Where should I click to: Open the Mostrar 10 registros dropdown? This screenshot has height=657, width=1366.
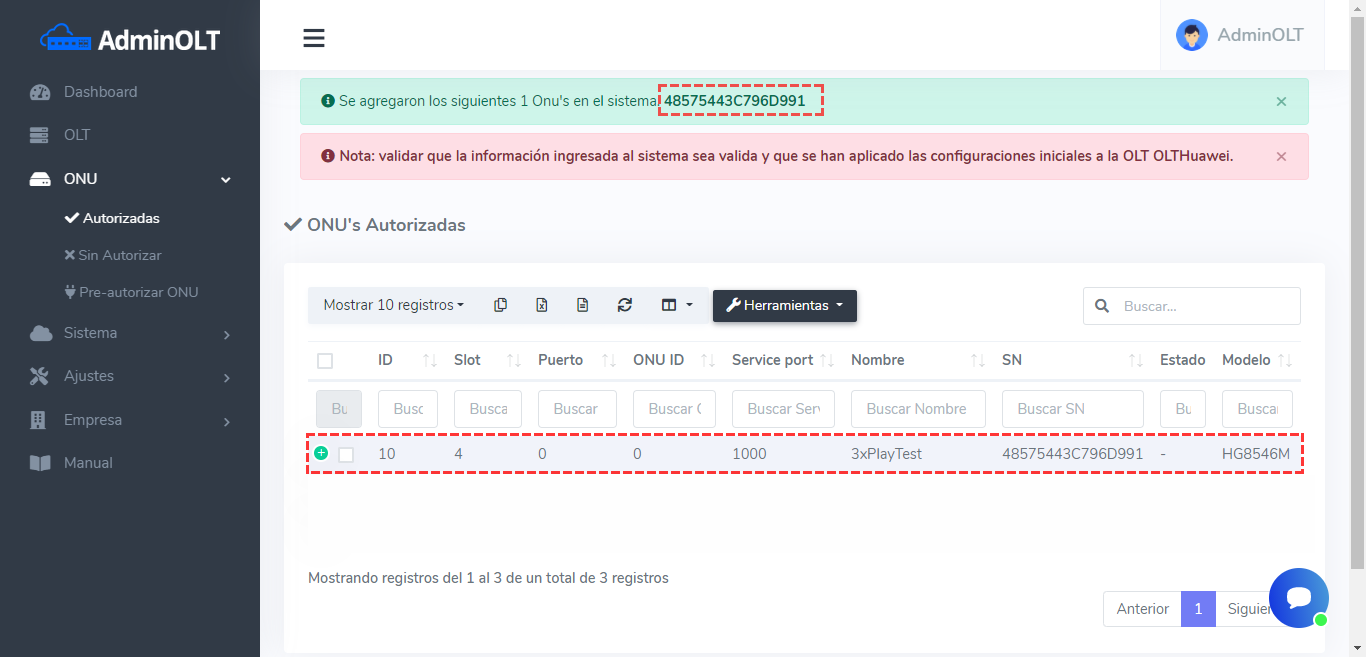point(393,305)
